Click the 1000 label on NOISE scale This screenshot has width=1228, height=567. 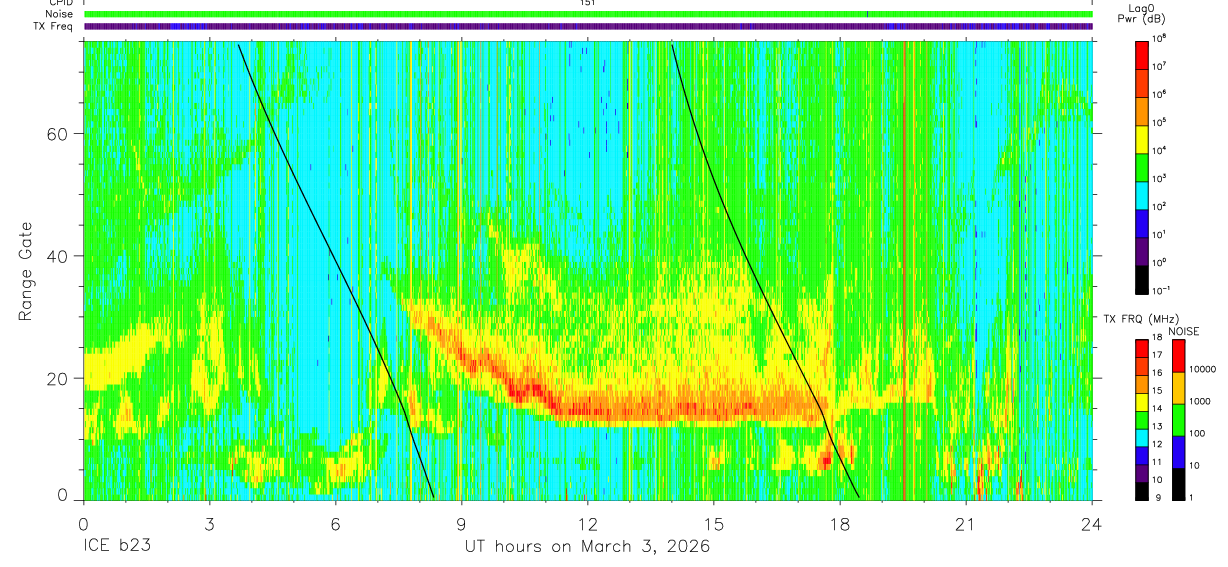1201,401
